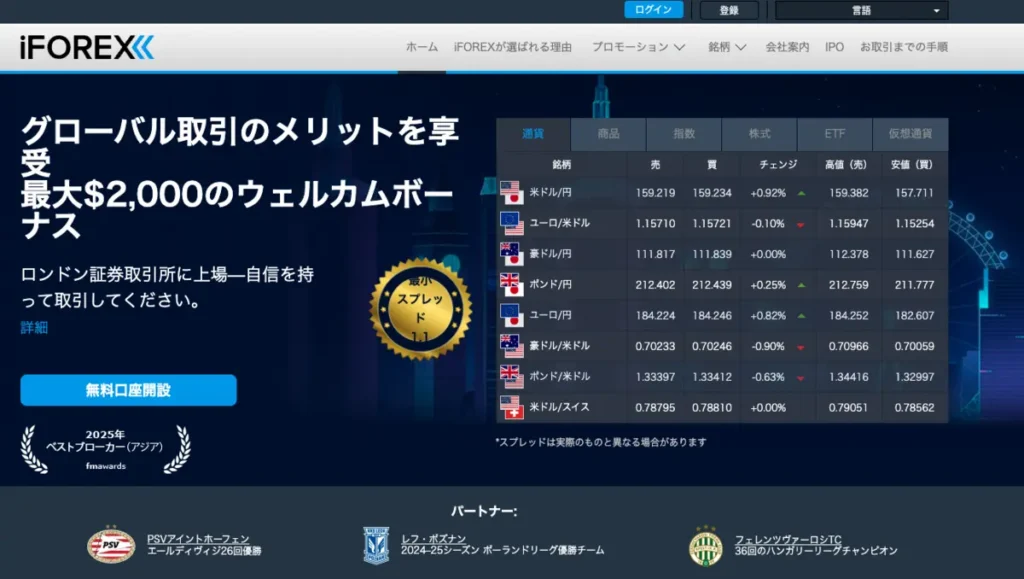Open the 言語 language dropdown
The image size is (1024, 579).
tap(859, 10)
